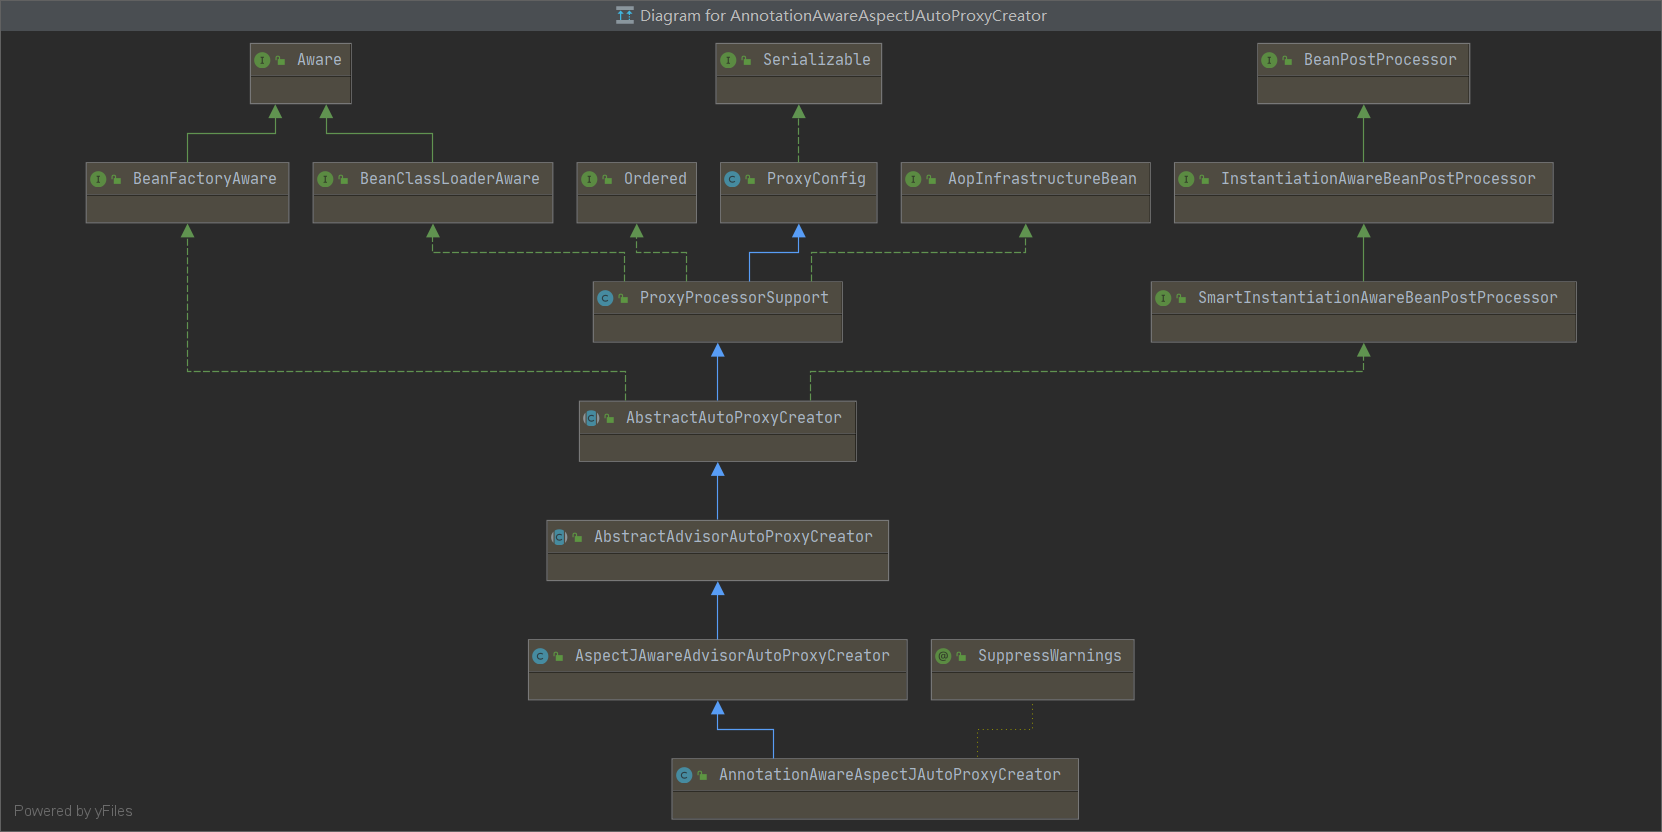The image size is (1662, 832).
Task: Click the interface icon on the SmartInstantiationAwareBeanPostProcessor node
Action: coord(1163,298)
